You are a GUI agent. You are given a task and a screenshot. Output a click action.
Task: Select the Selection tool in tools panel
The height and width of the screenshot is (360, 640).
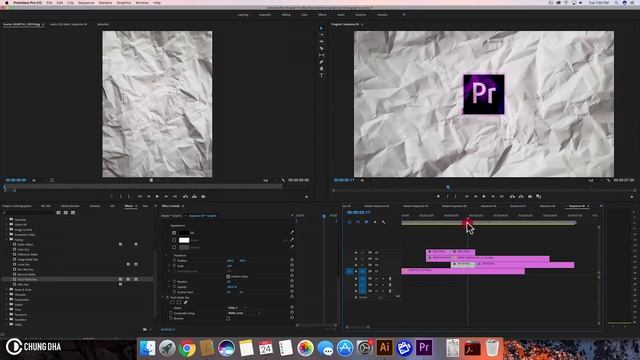click(322, 28)
